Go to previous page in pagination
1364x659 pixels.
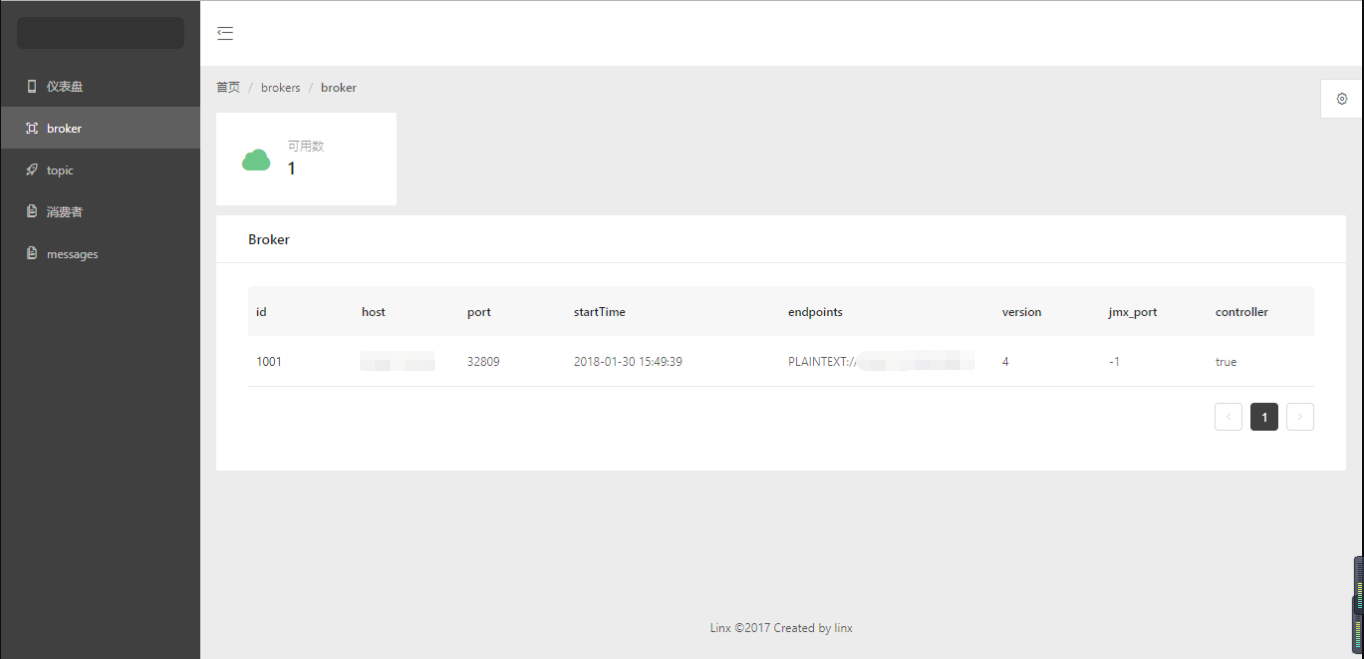(x=1228, y=417)
